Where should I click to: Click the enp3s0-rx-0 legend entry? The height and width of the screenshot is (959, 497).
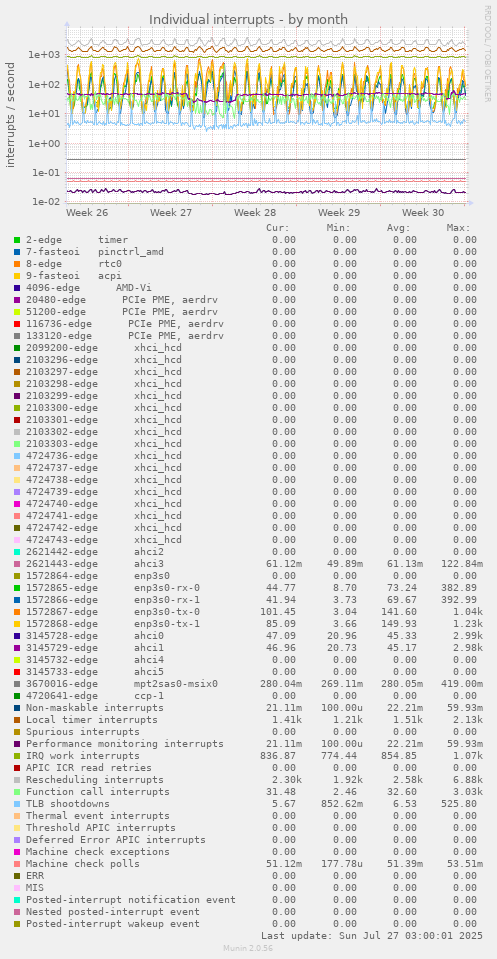[113, 588]
